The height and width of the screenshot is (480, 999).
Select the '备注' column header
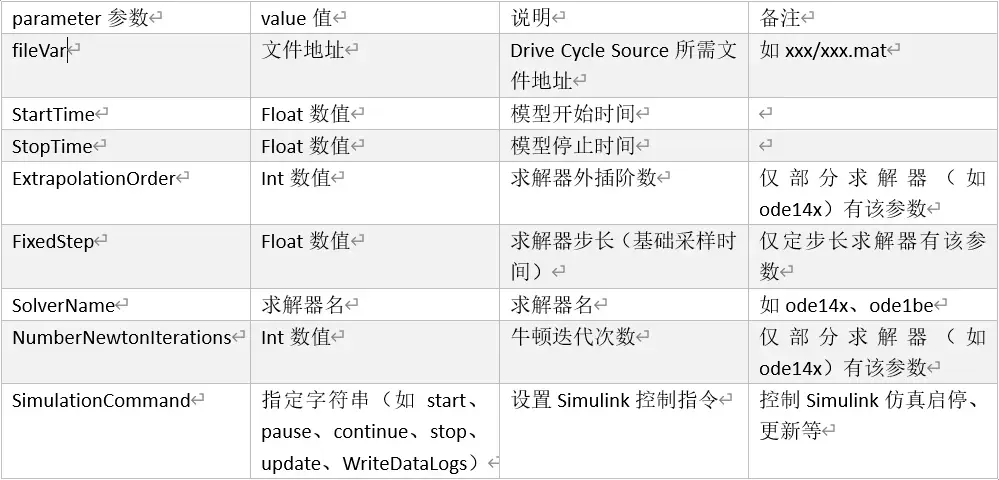873,17
